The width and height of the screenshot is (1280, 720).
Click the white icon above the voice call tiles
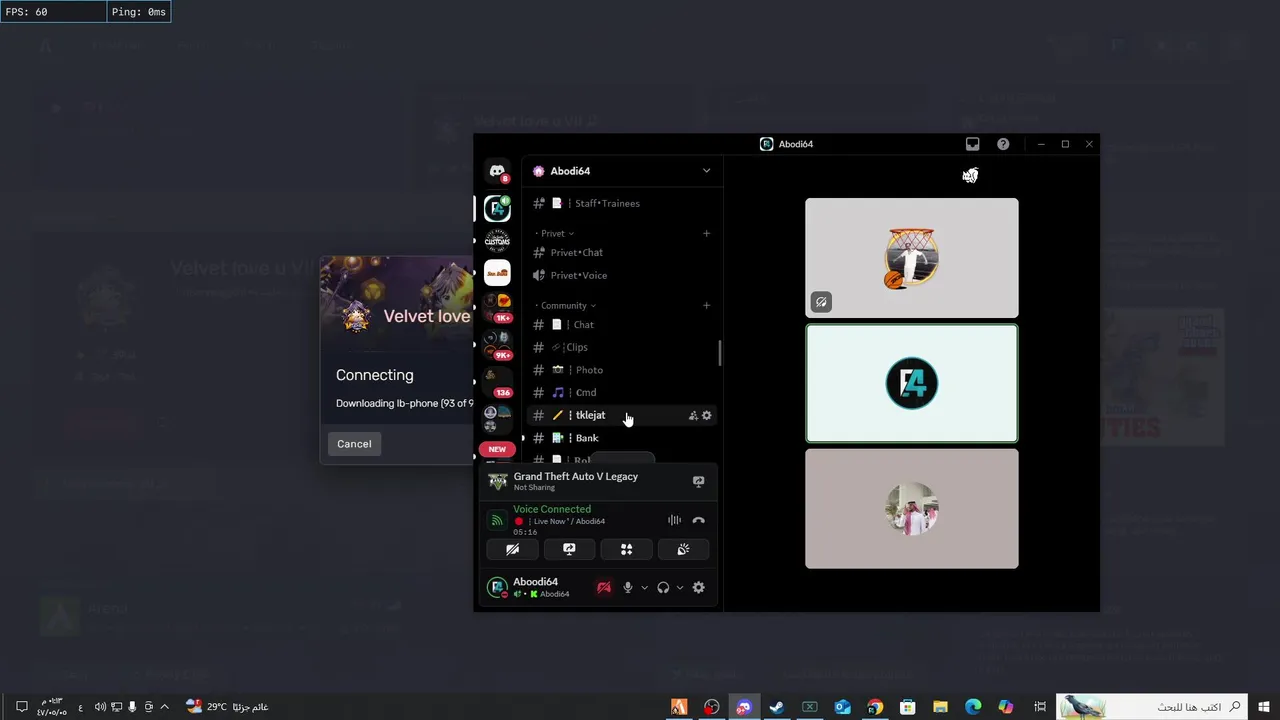click(x=970, y=176)
